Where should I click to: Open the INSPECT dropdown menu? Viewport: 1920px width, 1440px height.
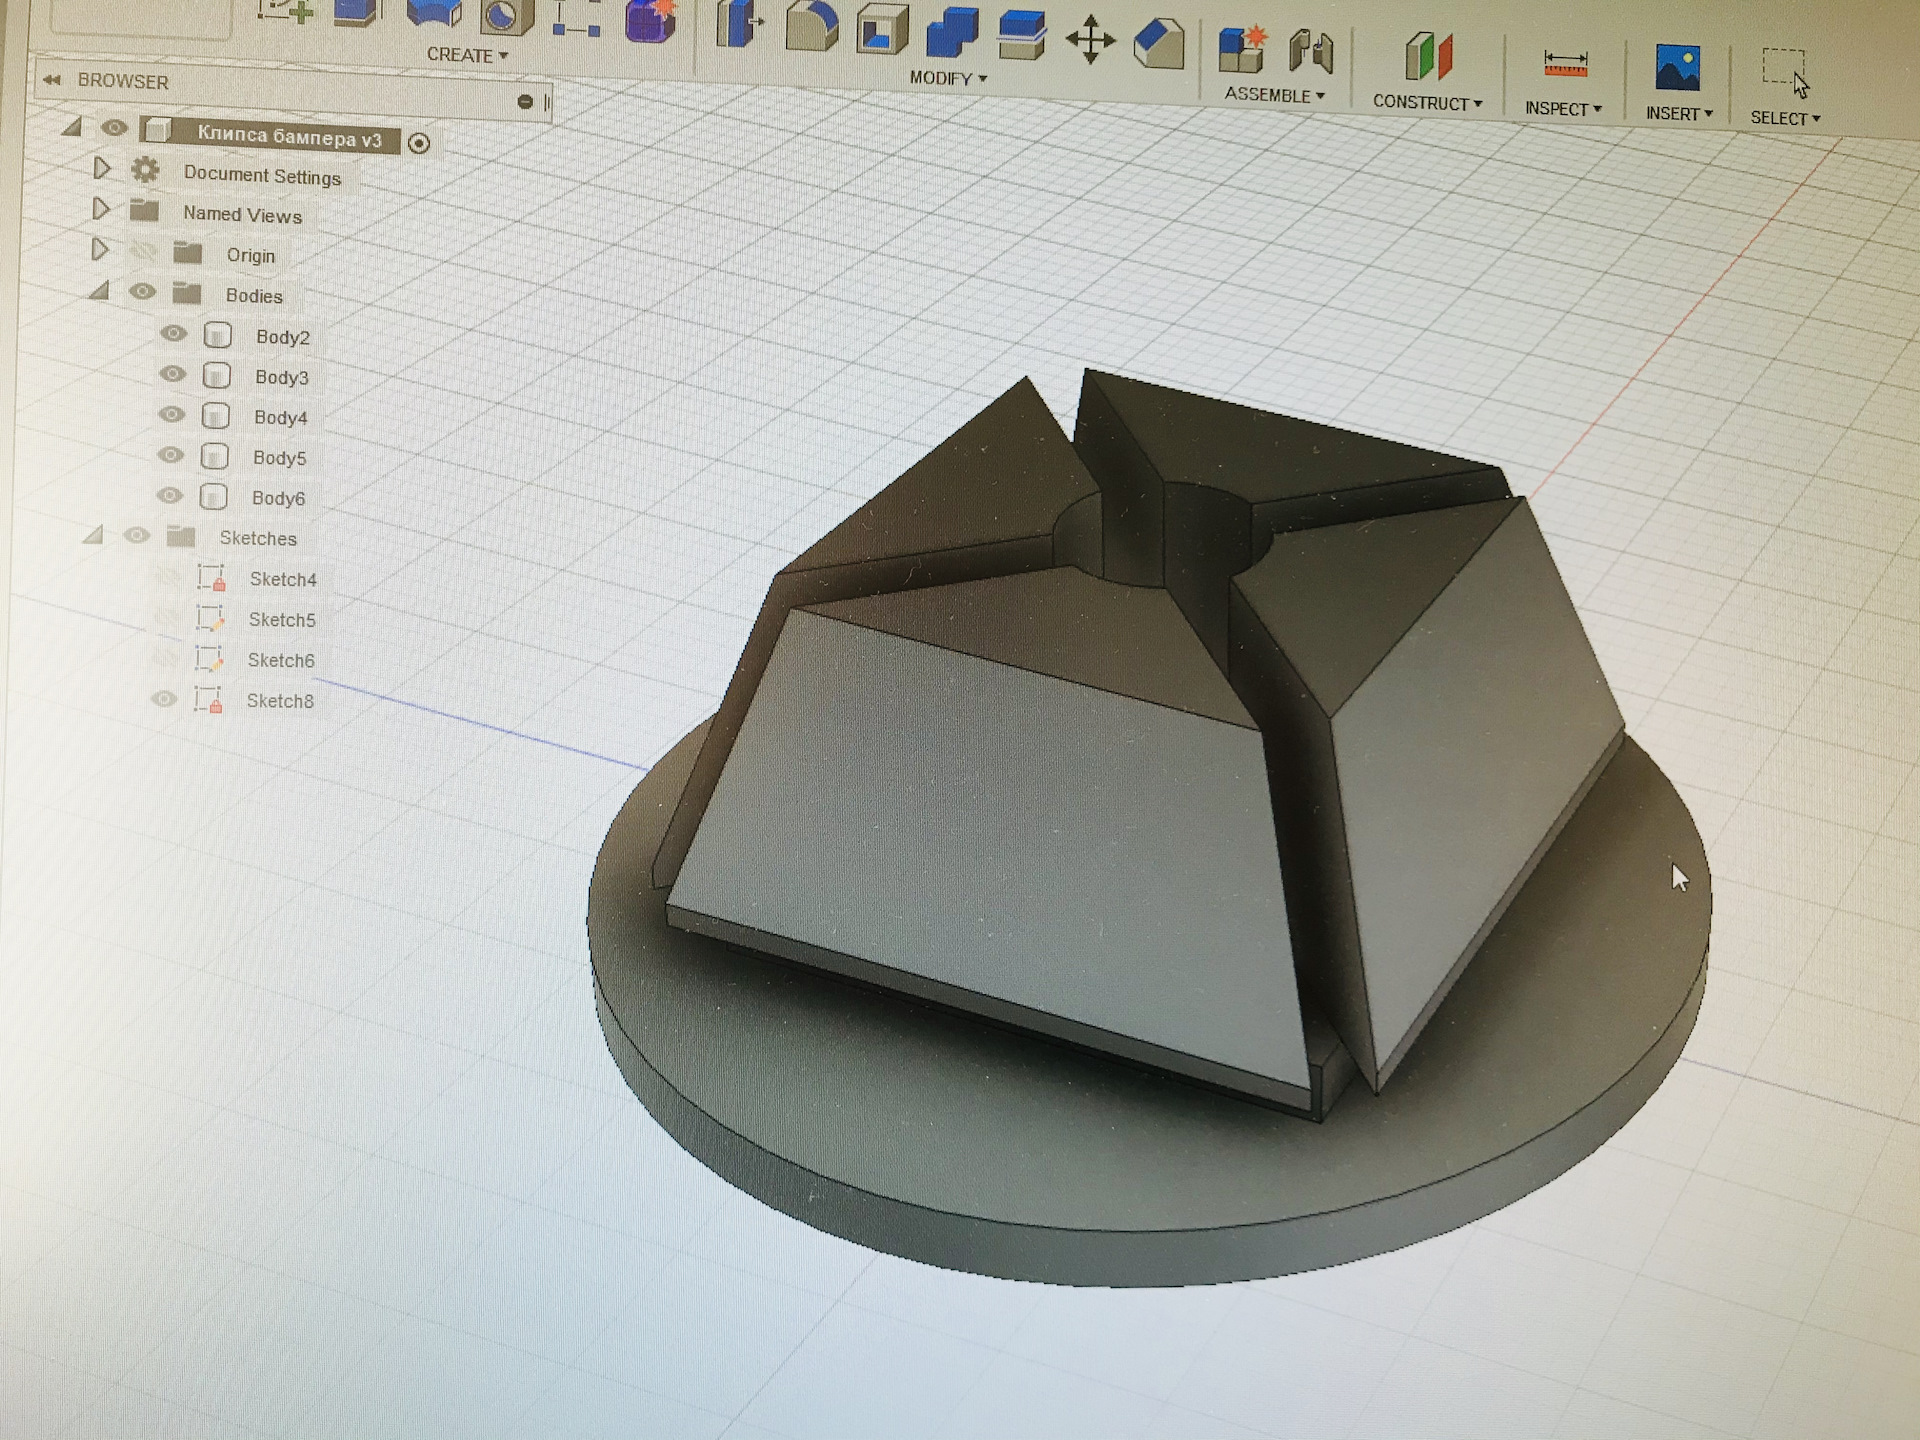click(1563, 108)
